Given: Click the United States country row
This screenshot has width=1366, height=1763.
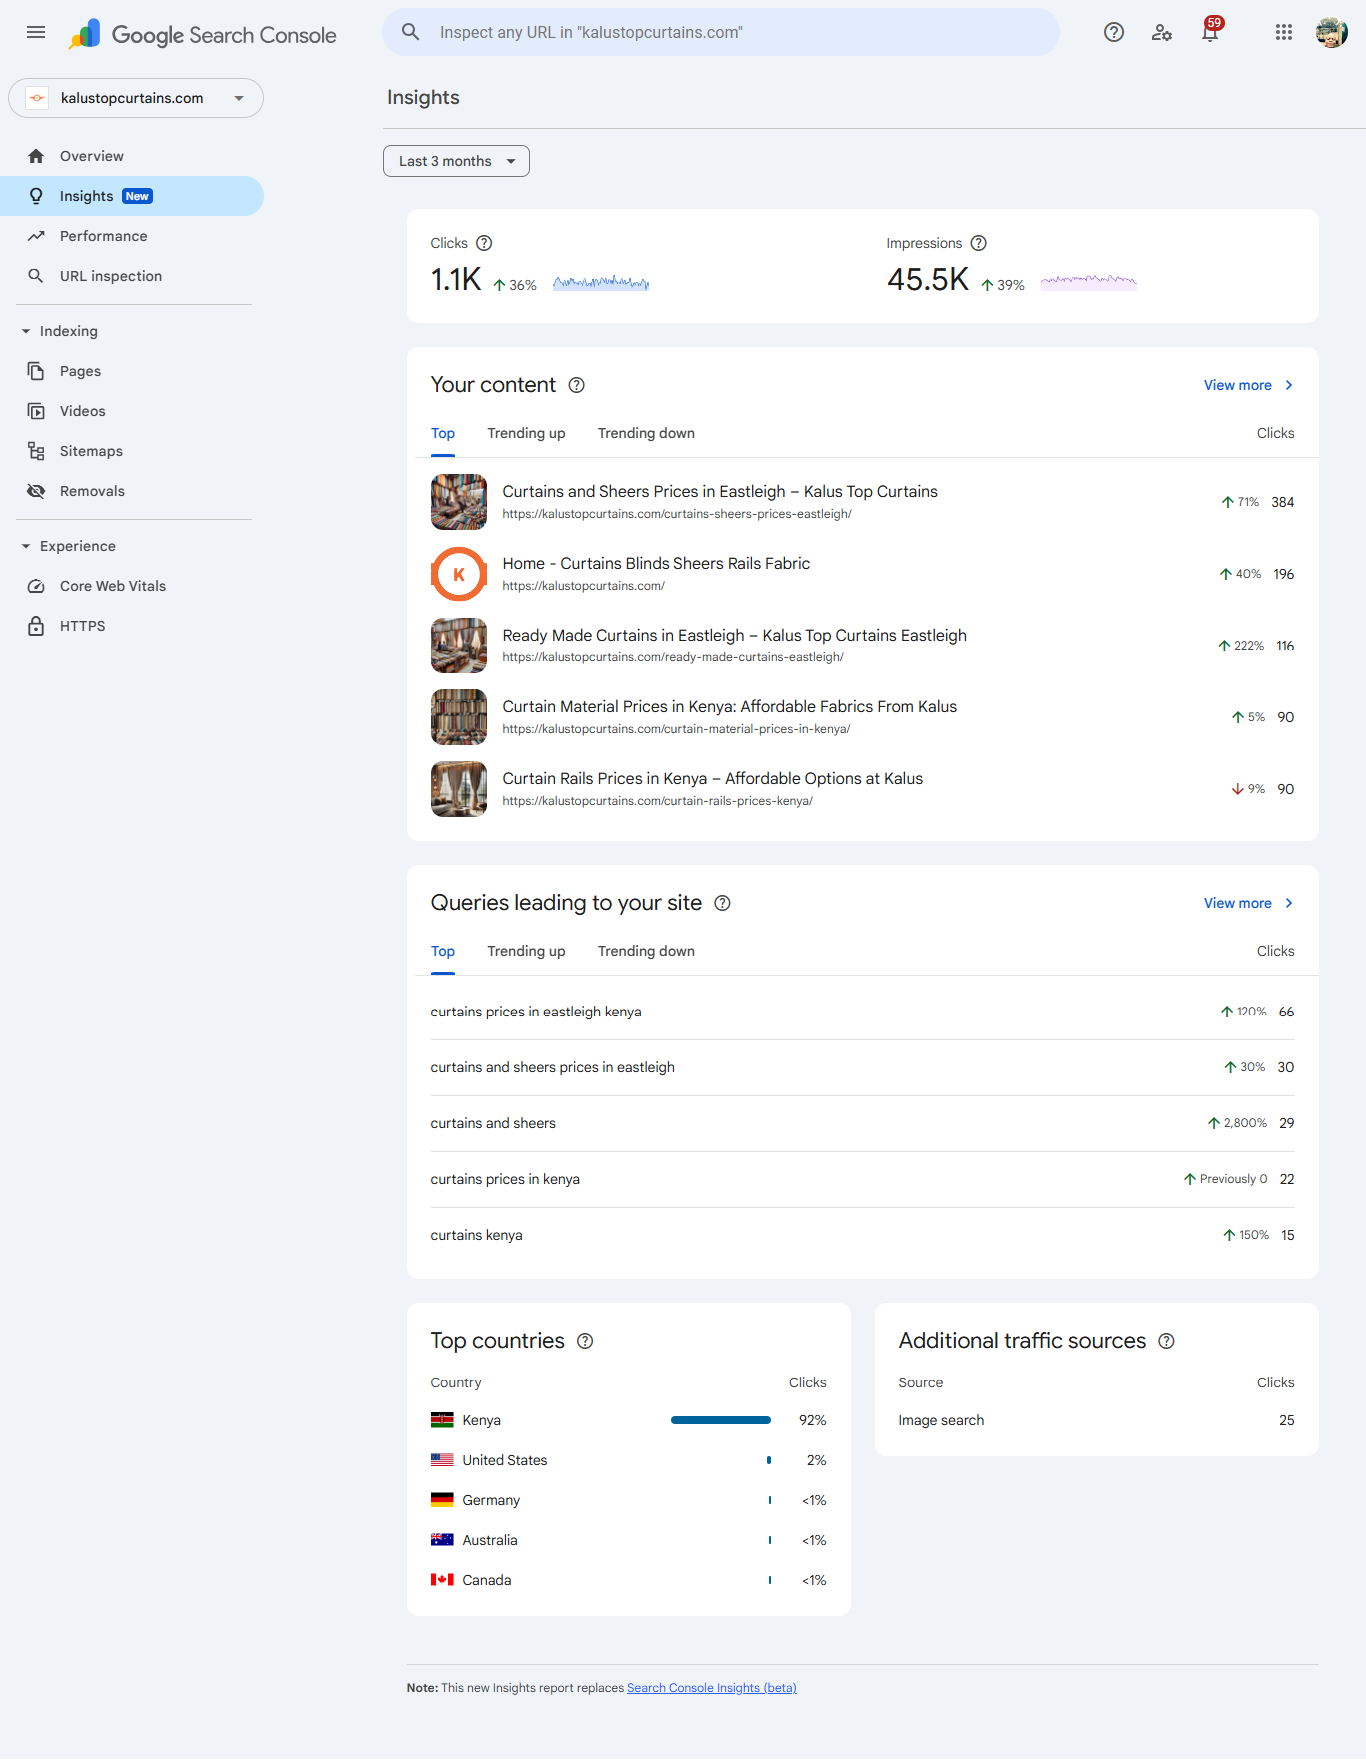Looking at the screenshot, I should point(628,1460).
